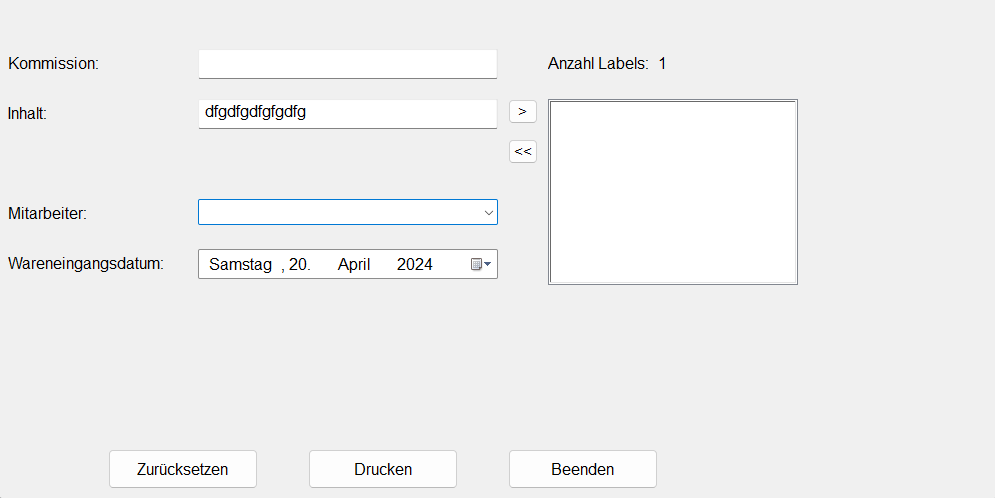995x498 pixels.
Task: Select the day '20.' in date field
Action: click(x=299, y=264)
